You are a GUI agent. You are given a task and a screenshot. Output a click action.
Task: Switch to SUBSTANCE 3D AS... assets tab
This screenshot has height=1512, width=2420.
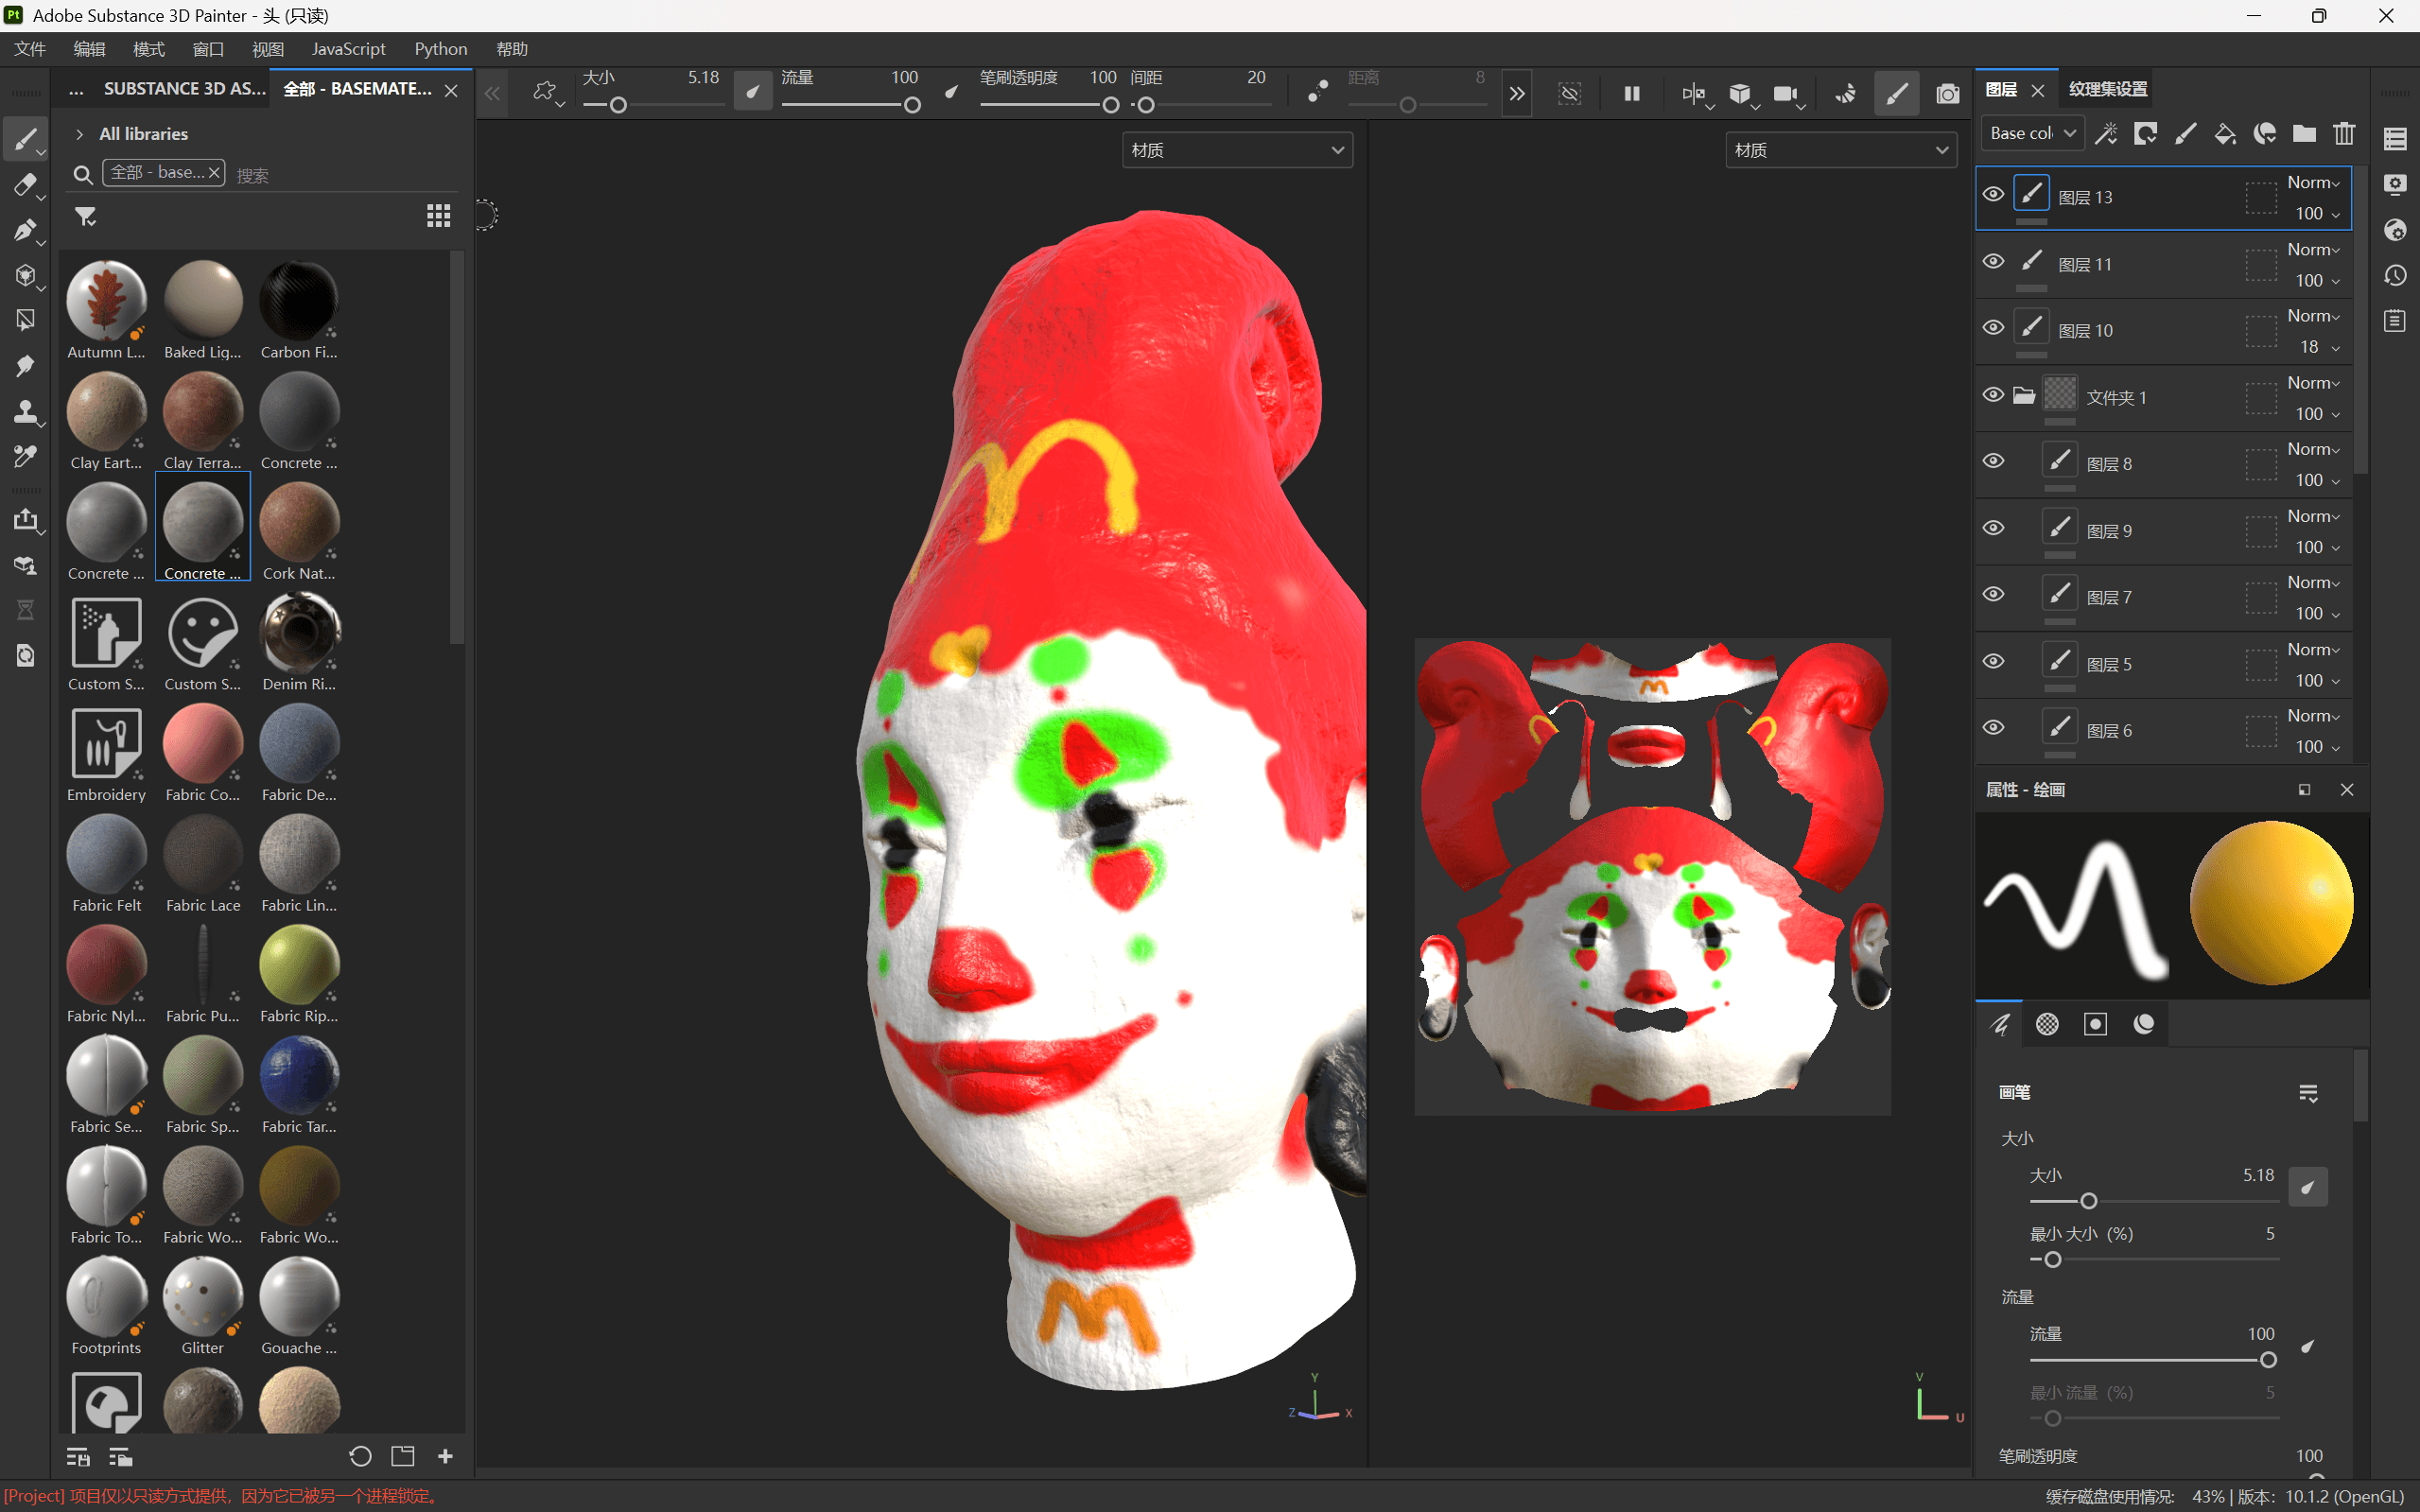coord(185,89)
